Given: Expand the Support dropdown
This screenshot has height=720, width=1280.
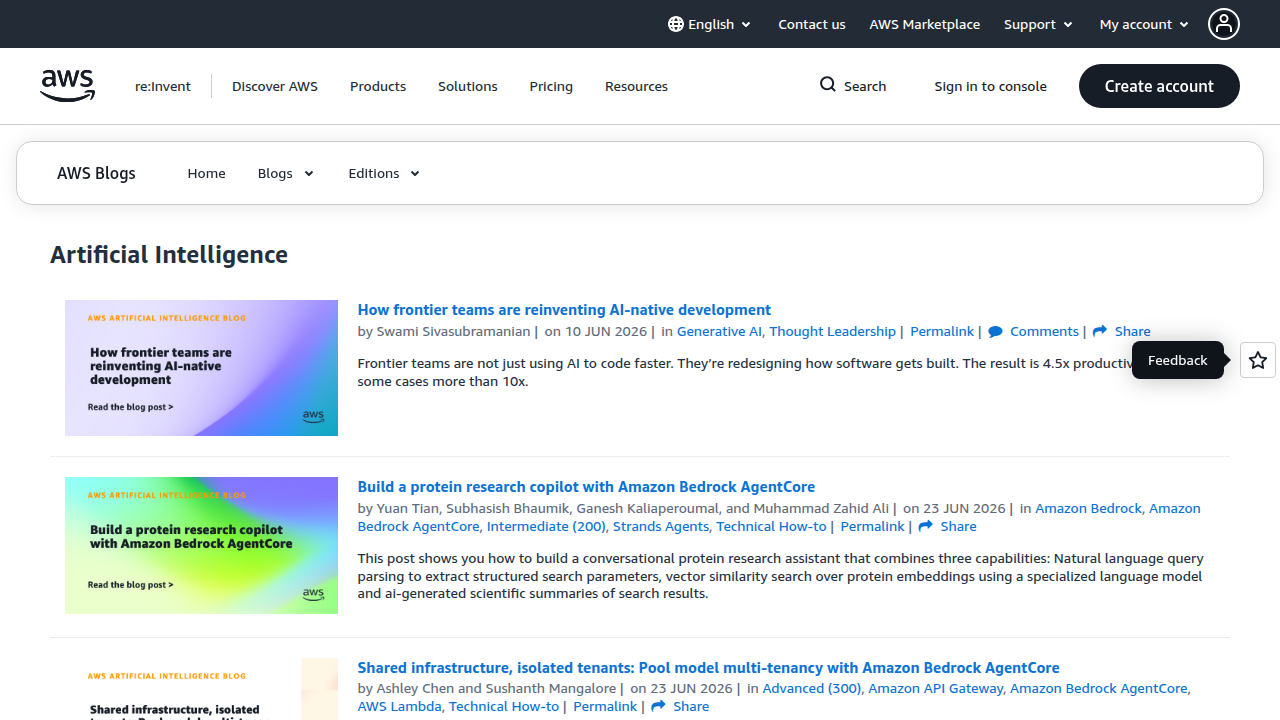Looking at the screenshot, I should point(1038,24).
